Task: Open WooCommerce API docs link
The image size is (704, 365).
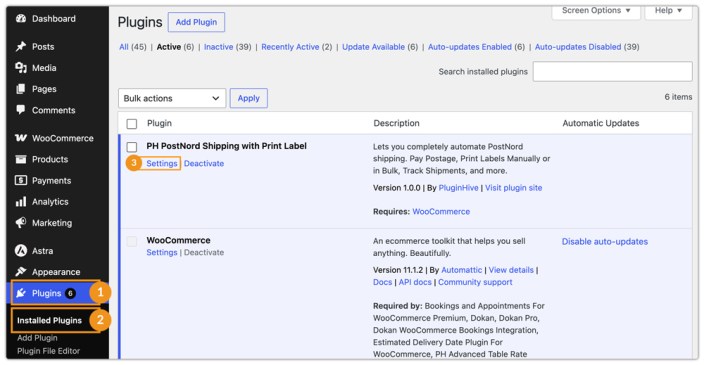Action: coord(415,282)
